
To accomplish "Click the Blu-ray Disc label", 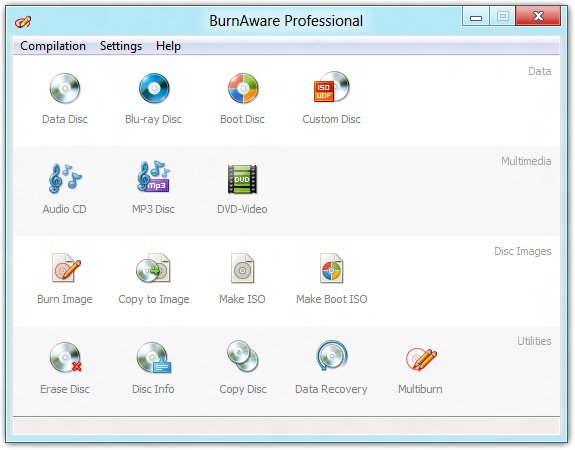I will [153, 119].
